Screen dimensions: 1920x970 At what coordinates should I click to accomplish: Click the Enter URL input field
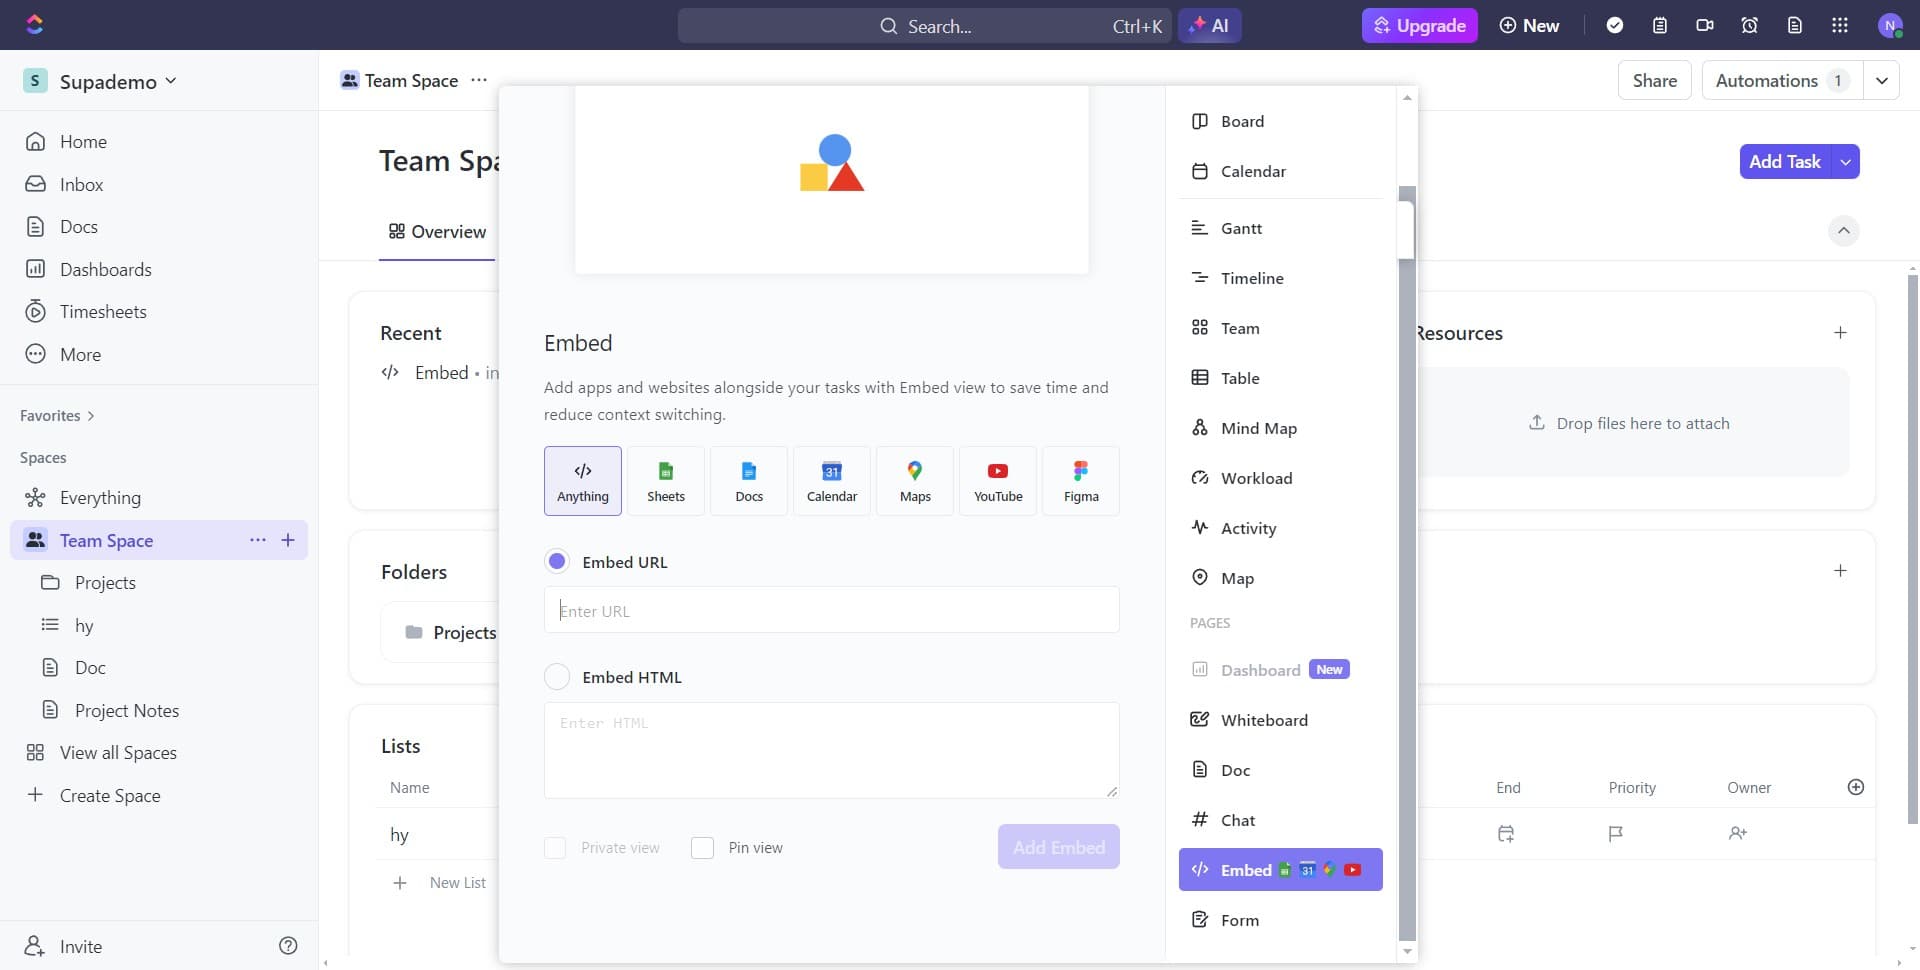point(832,610)
